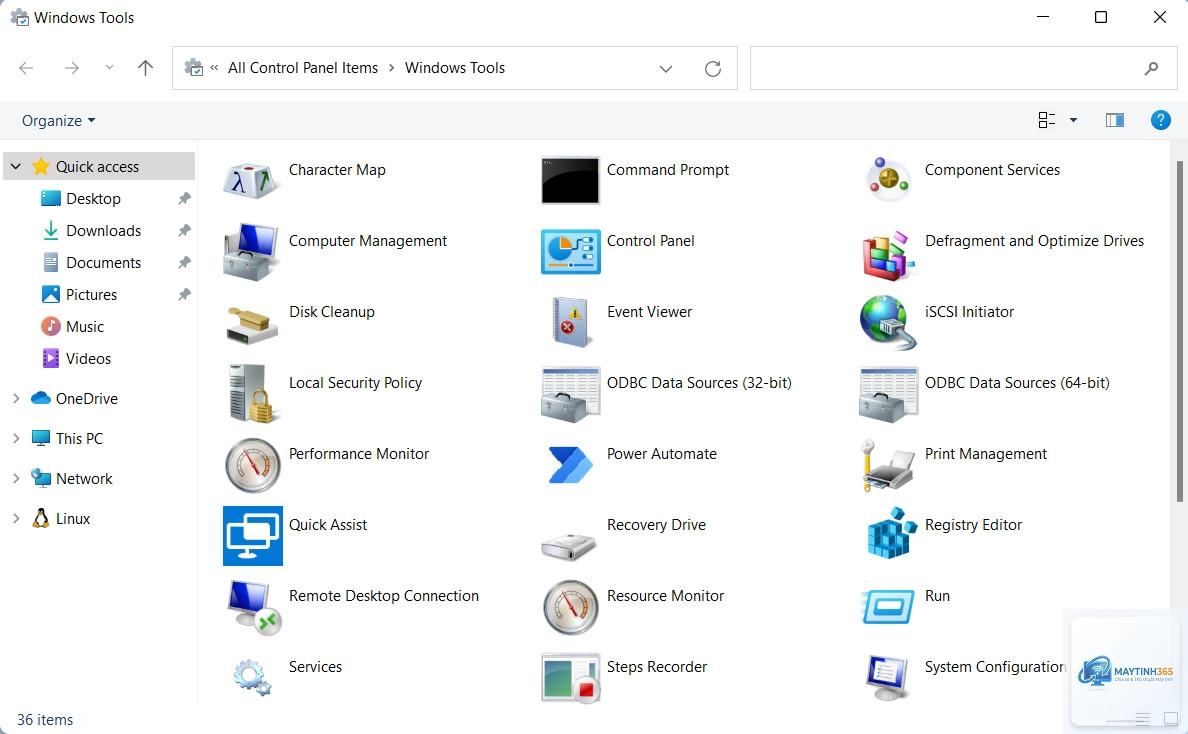Go back to previous folder
The height and width of the screenshot is (734, 1188).
(26, 68)
